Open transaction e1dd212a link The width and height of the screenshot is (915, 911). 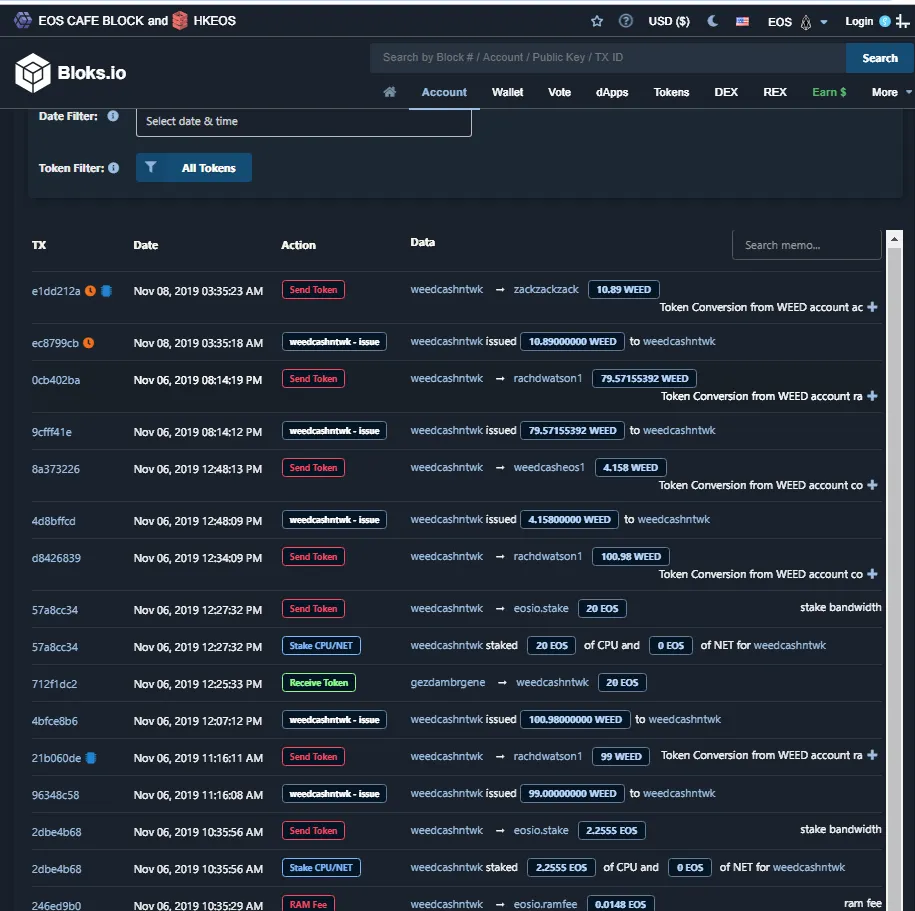[x=56, y=291]
